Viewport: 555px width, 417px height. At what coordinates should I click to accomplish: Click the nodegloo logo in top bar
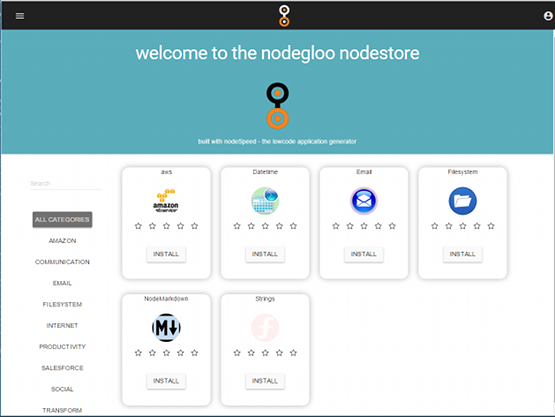[284, 16]
